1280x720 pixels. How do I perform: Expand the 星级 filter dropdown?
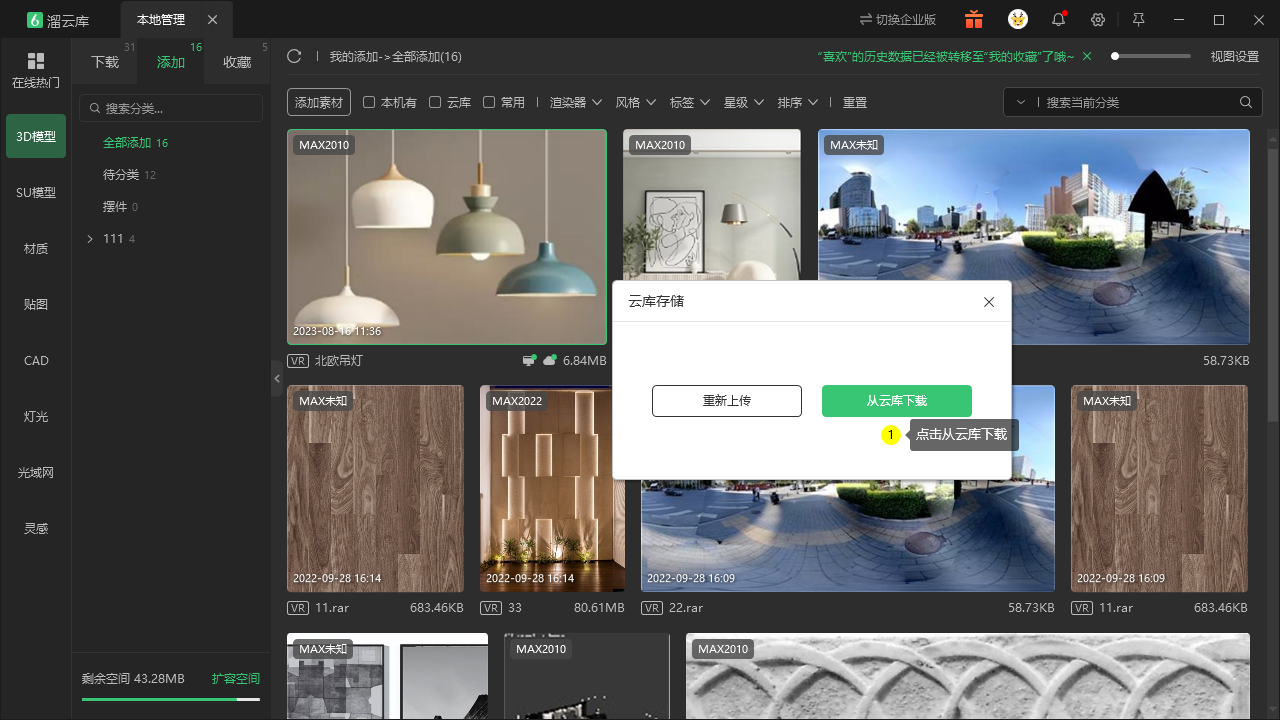(x=744, y=102)
